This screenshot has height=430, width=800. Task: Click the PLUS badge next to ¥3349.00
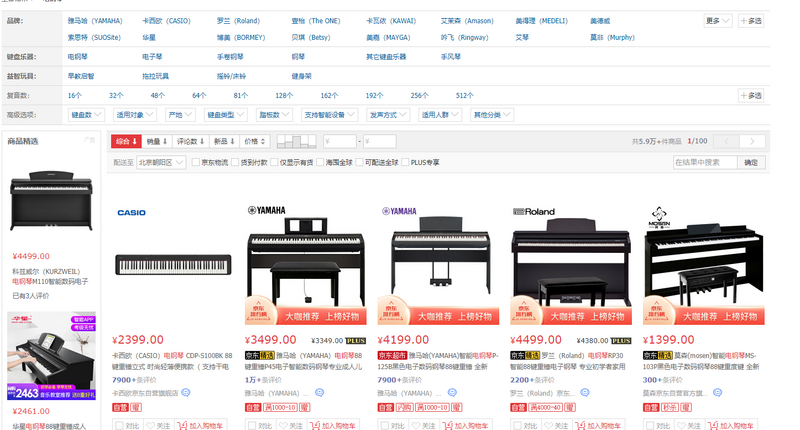[356, 341]
